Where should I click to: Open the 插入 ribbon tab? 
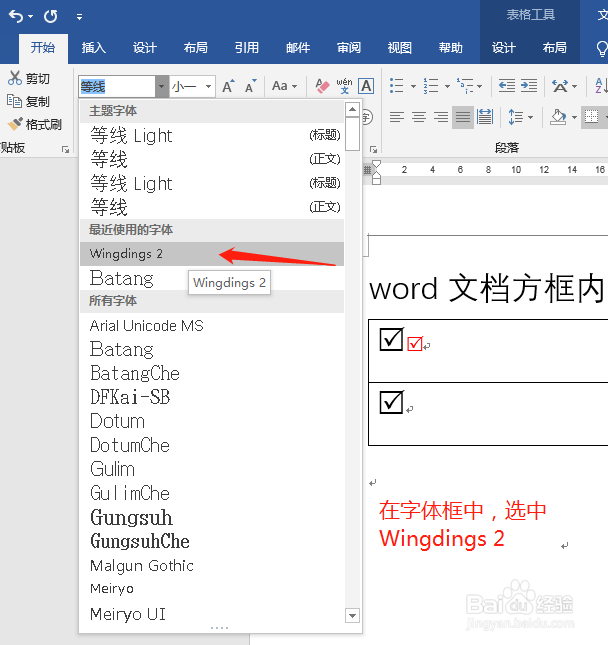click(x=94, y=48)
